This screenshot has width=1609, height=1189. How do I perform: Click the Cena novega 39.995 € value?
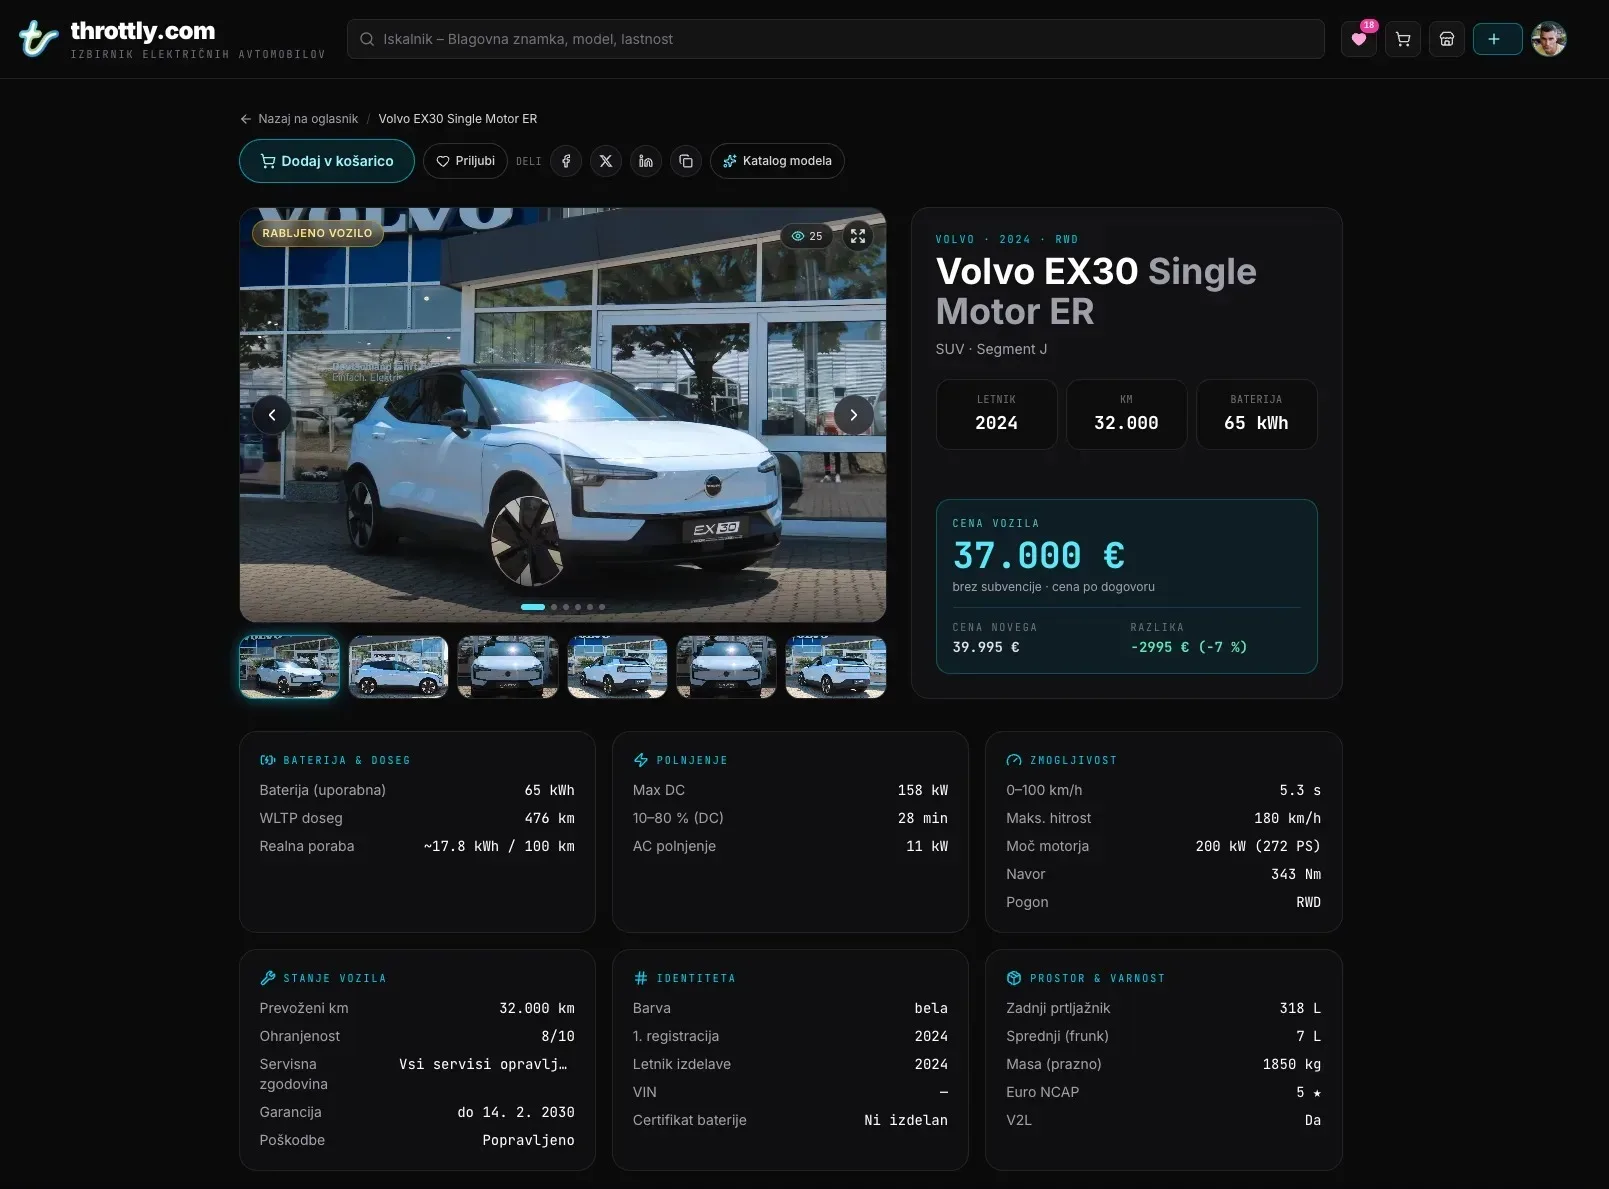point(986,647)
